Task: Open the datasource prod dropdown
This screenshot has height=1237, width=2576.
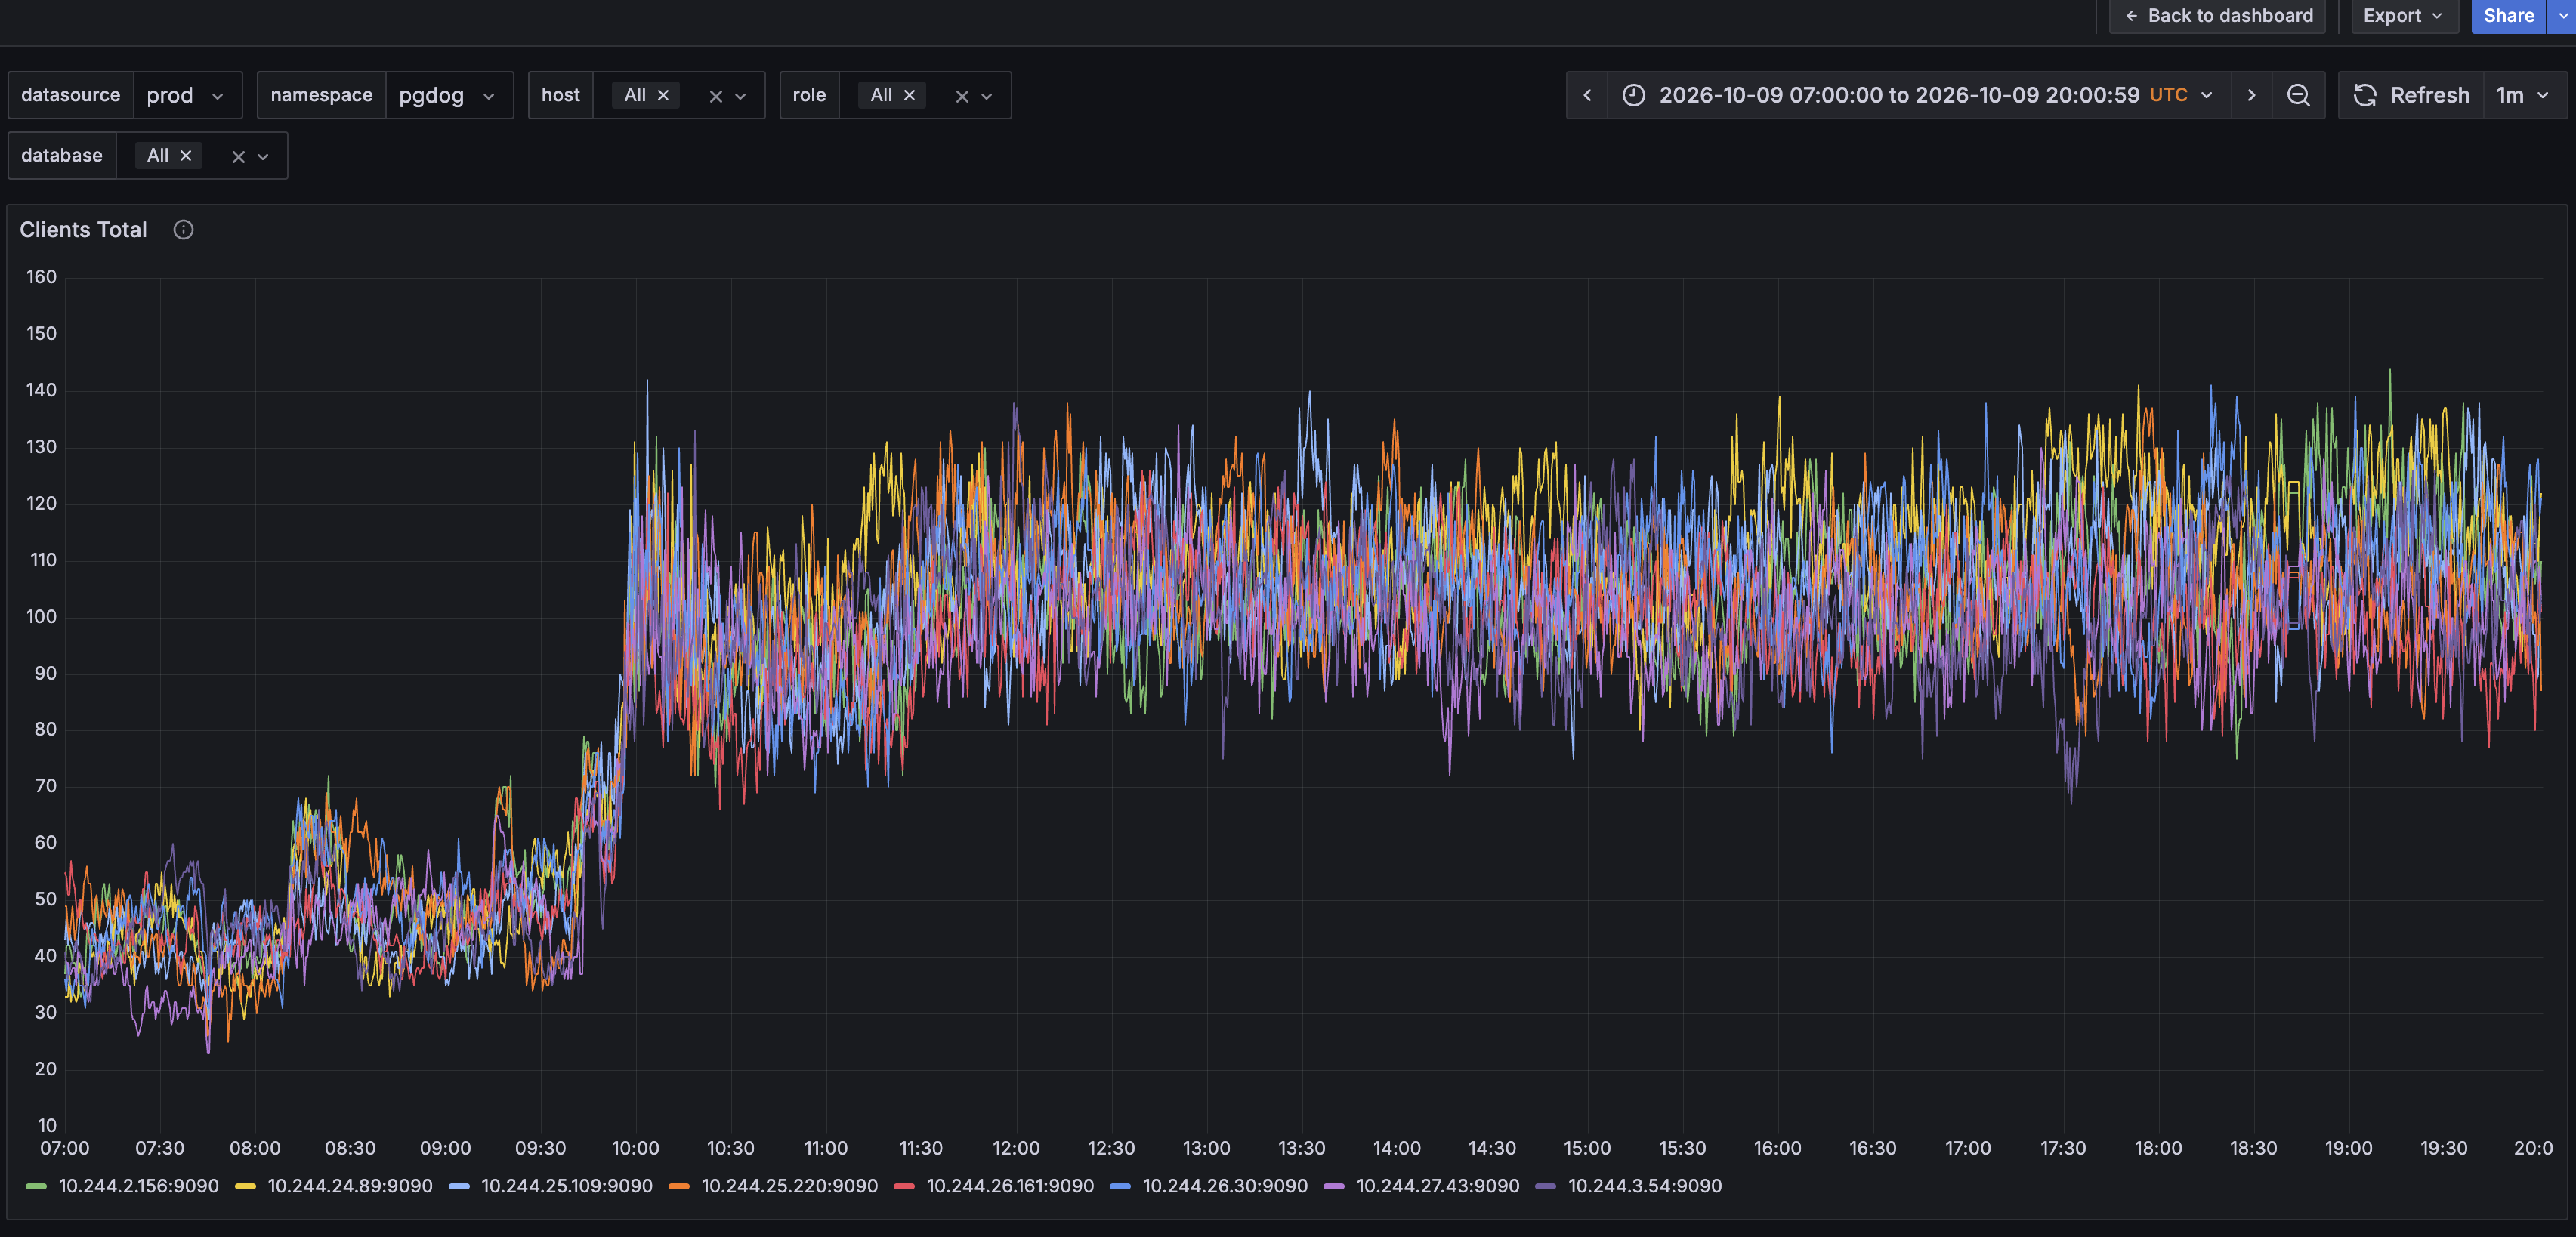Action: [x=187, y=95]
